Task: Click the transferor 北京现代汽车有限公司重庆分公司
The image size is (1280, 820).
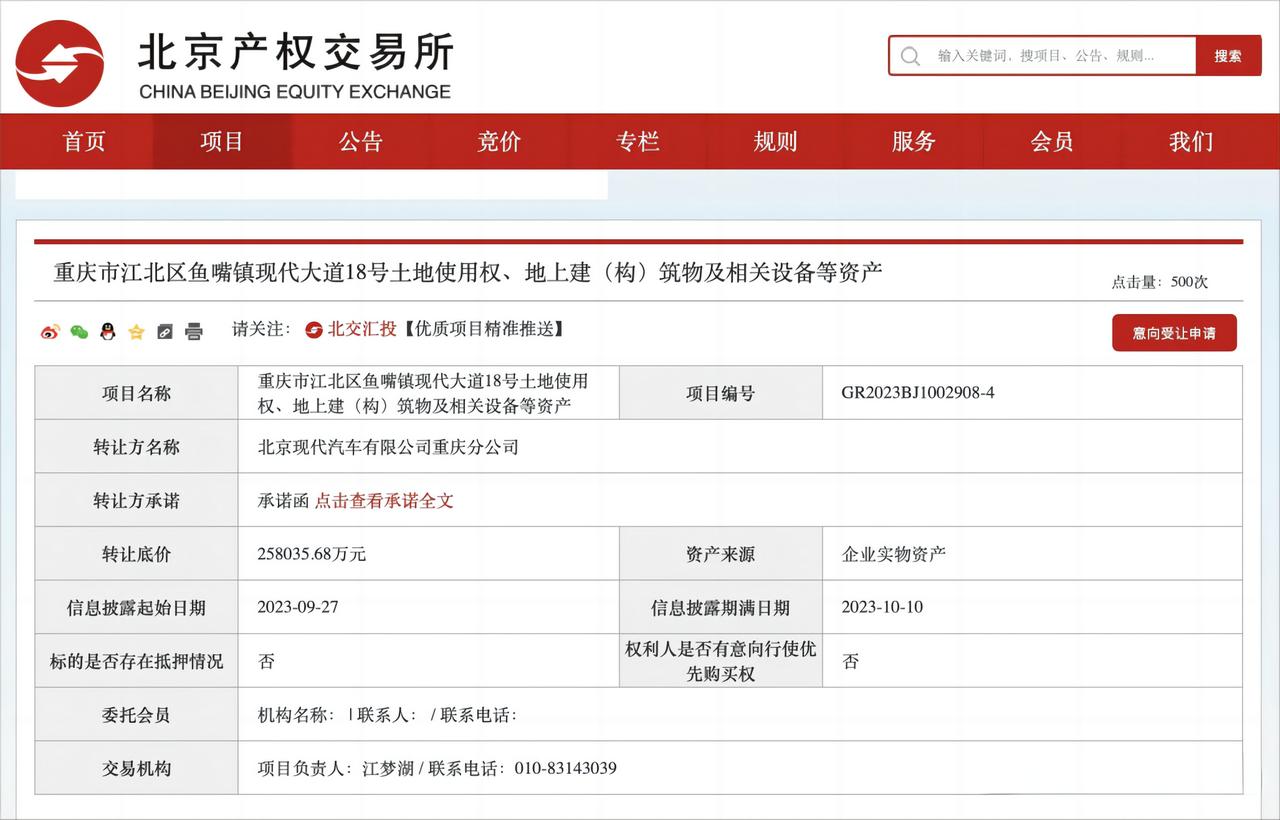Action: pyautogui.click(x=388, y=447)
